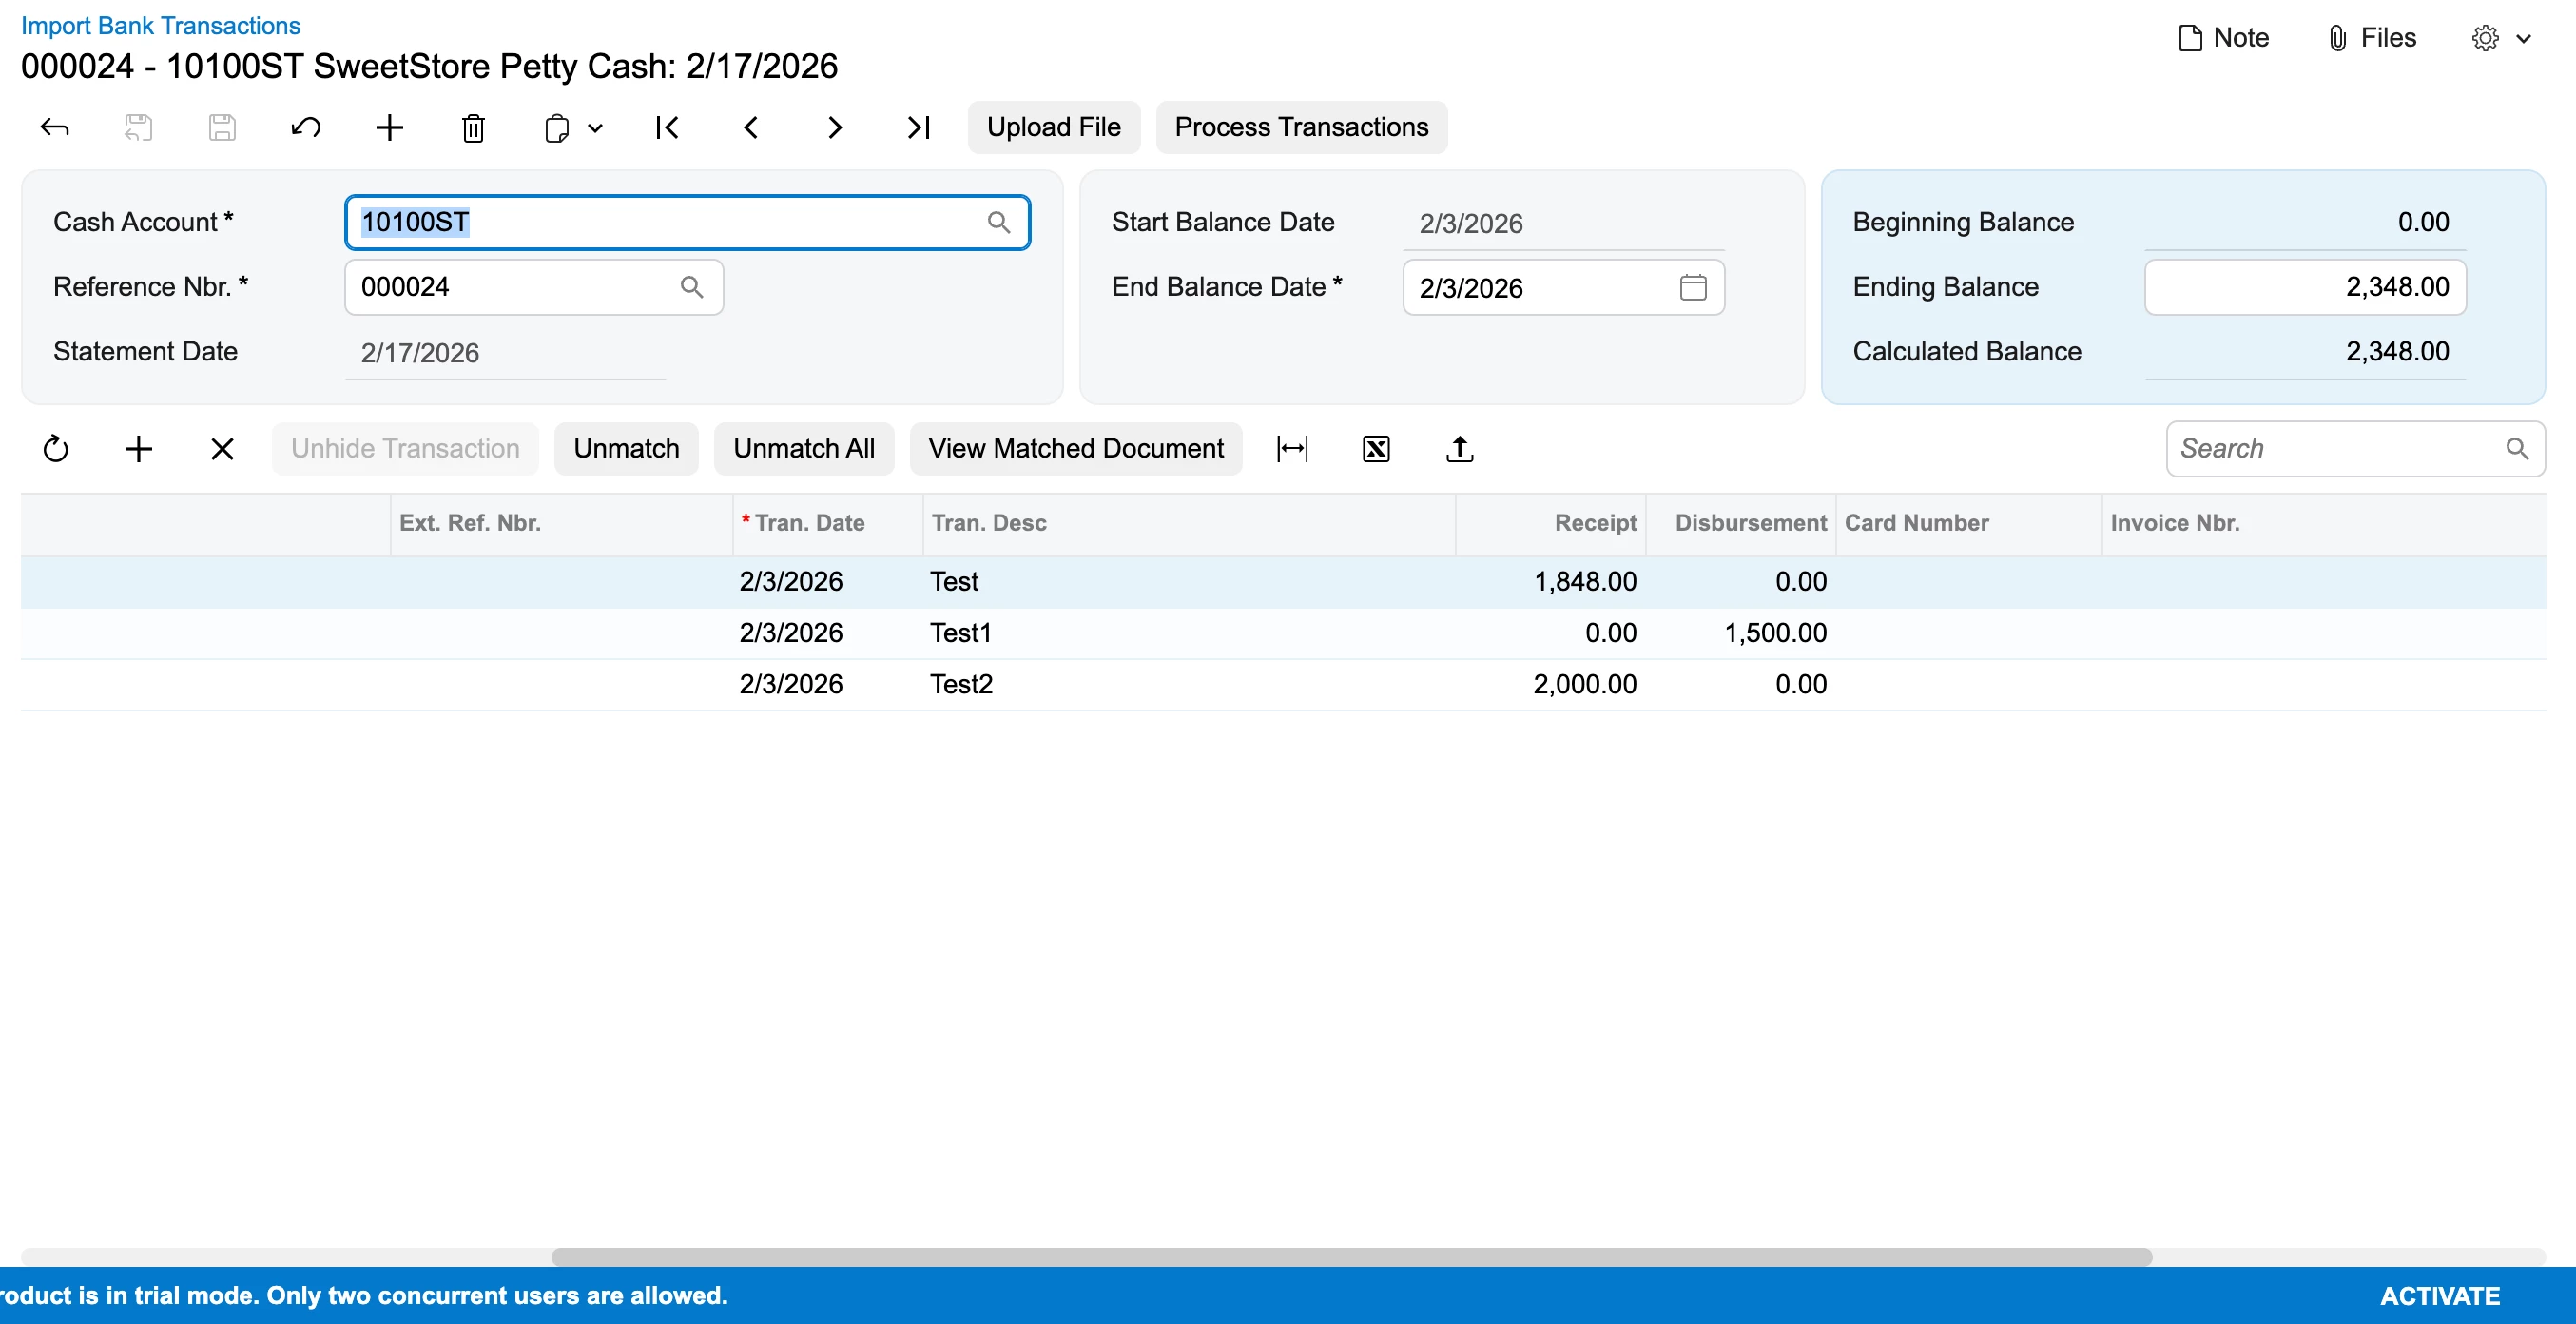Click the Ending Balance input field
The image size is (2576, 1324).
pyautogui.click(x=2304, y=288)
